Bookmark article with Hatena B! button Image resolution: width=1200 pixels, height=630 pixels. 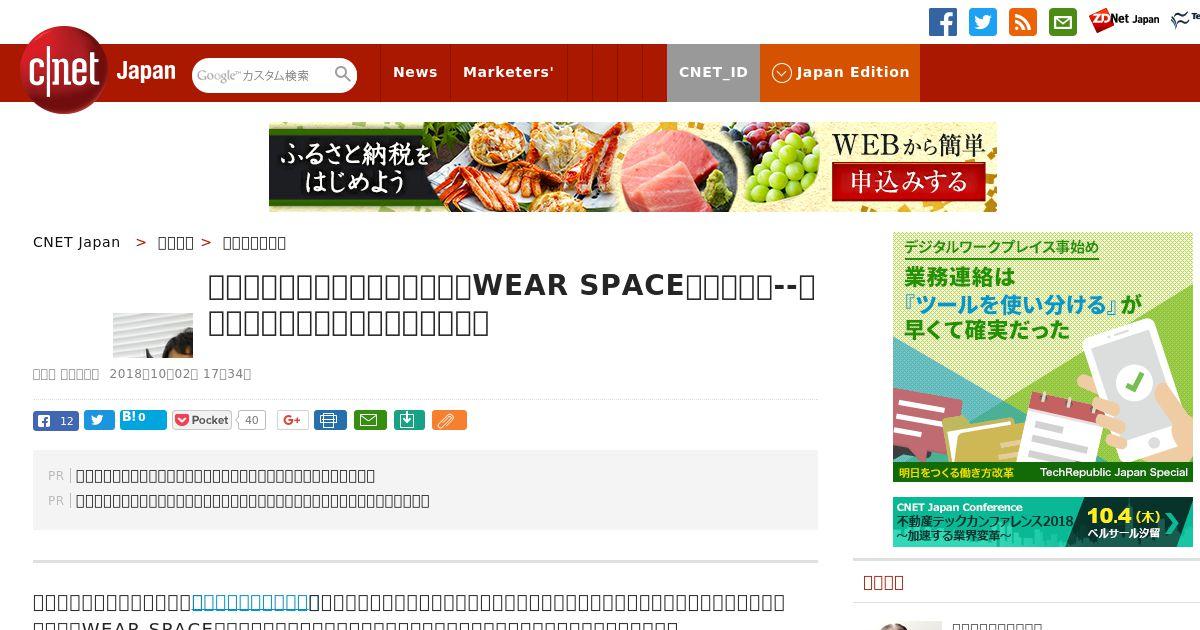pos(143,419)
